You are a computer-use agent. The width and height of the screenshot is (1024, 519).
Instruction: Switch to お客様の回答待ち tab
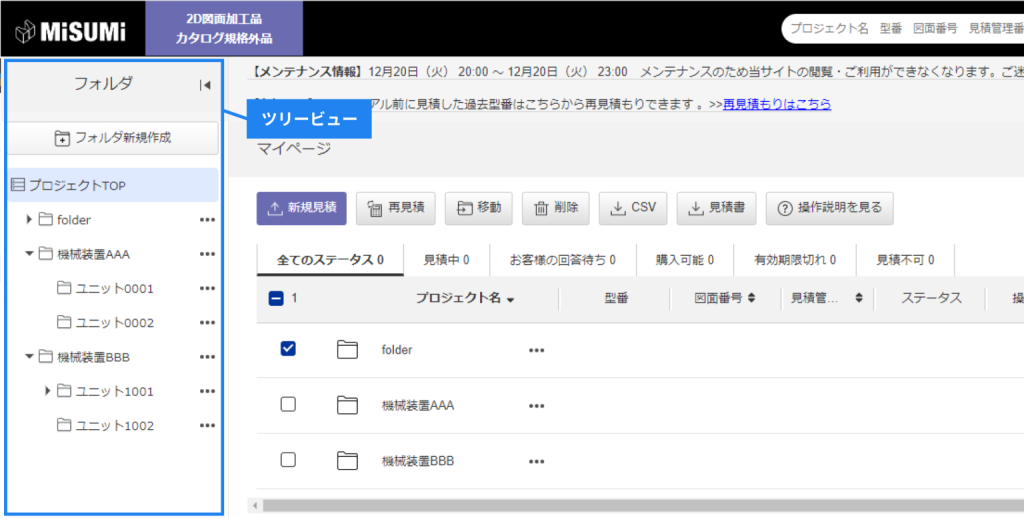562,260
